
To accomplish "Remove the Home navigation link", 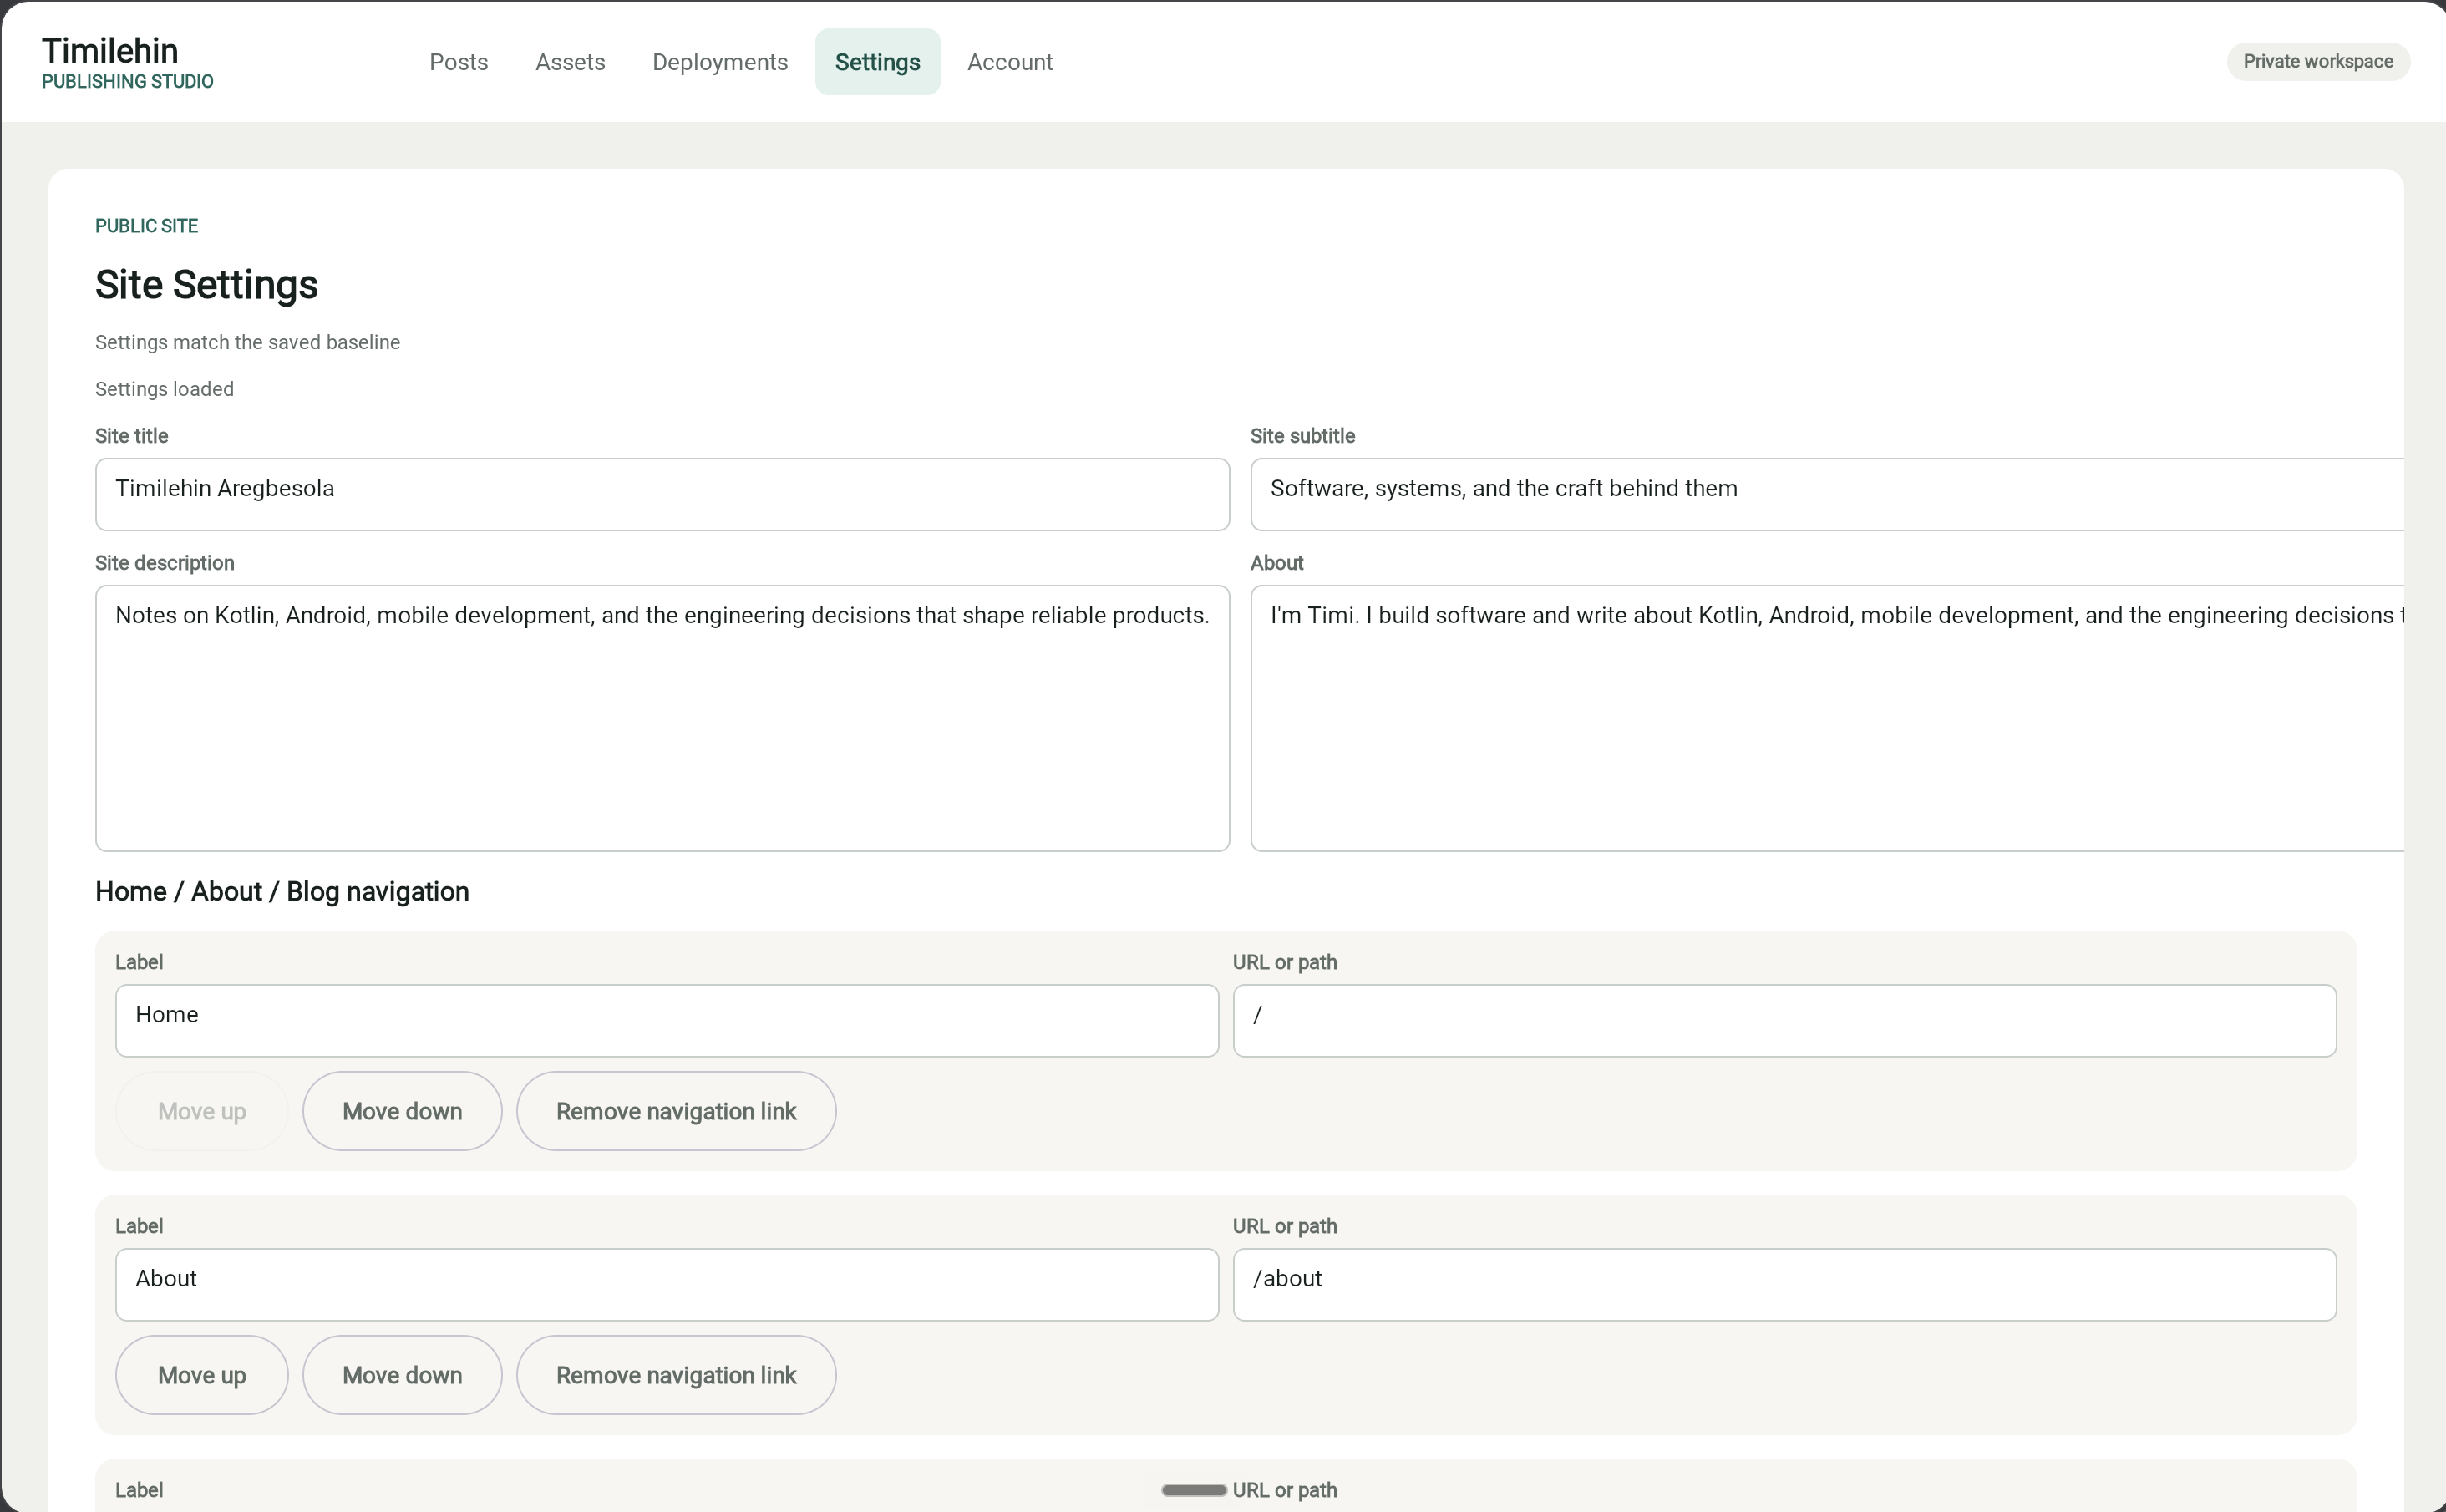I will click(x=676, y=1111).
